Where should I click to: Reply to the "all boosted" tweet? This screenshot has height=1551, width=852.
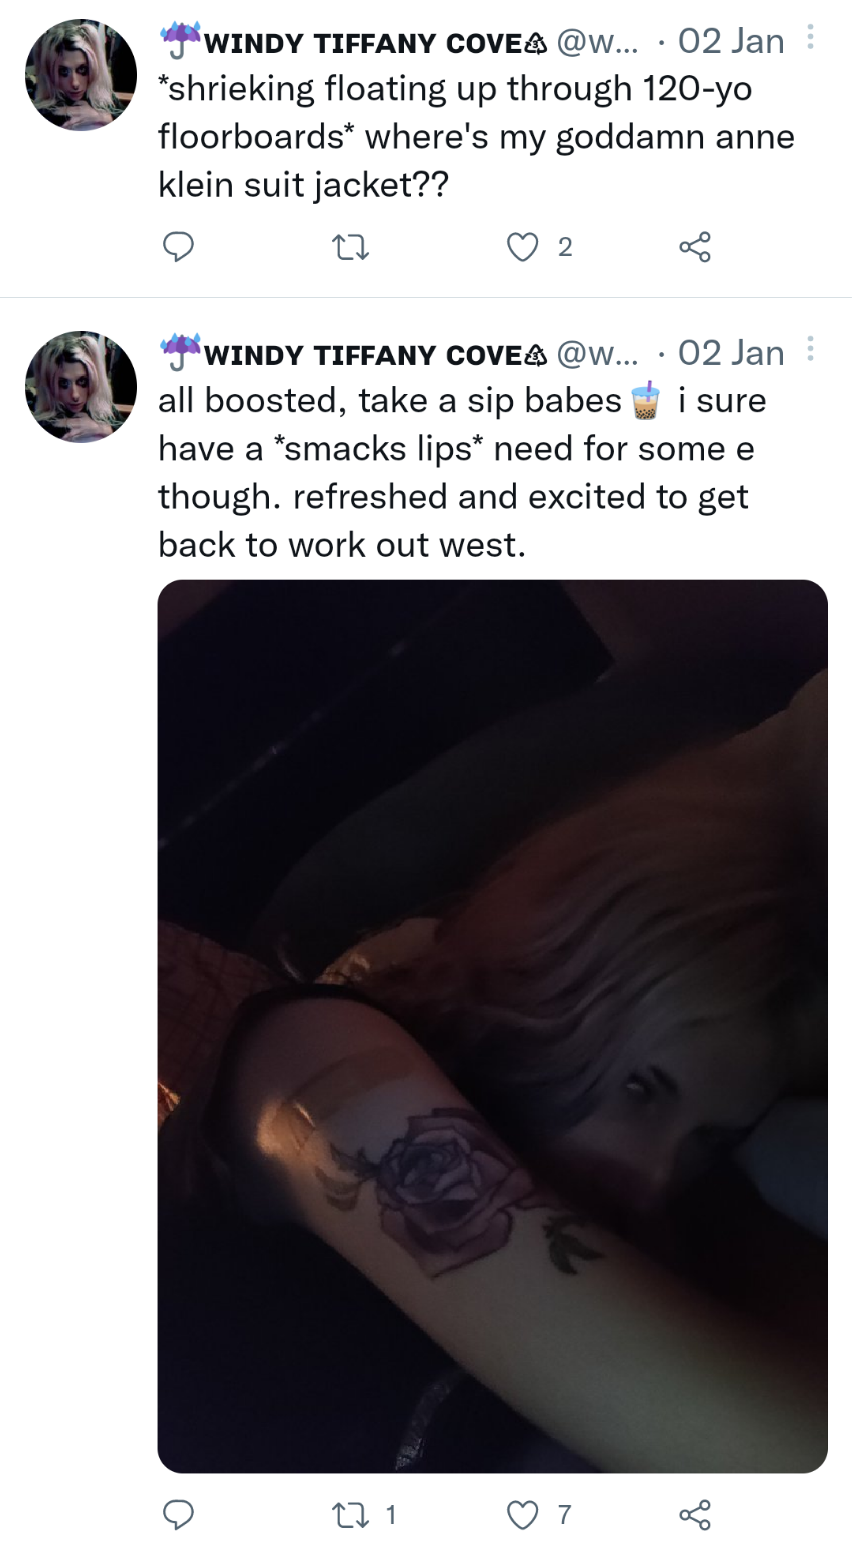[x=178, y=1515]
